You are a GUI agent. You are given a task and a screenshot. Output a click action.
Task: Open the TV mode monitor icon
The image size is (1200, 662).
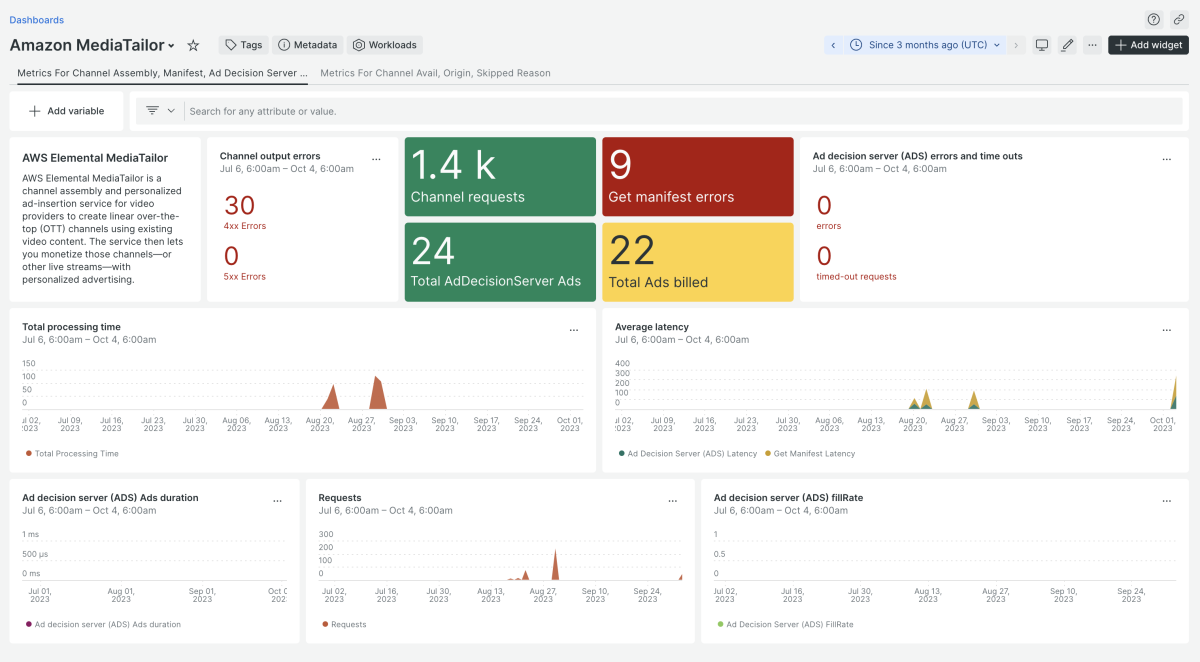tap(1042, 45)
